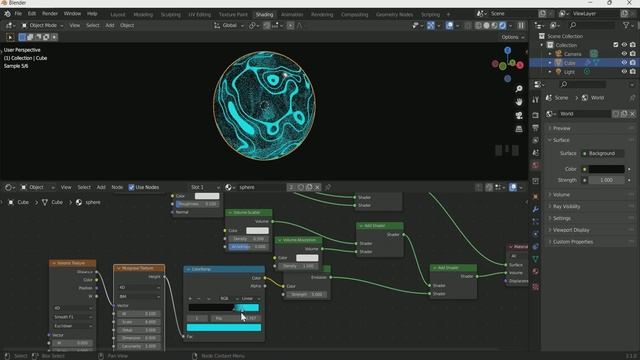
Task: Toggle the Use Nodes checkbox
Action: pyautogui.click(x=131, y=187)
